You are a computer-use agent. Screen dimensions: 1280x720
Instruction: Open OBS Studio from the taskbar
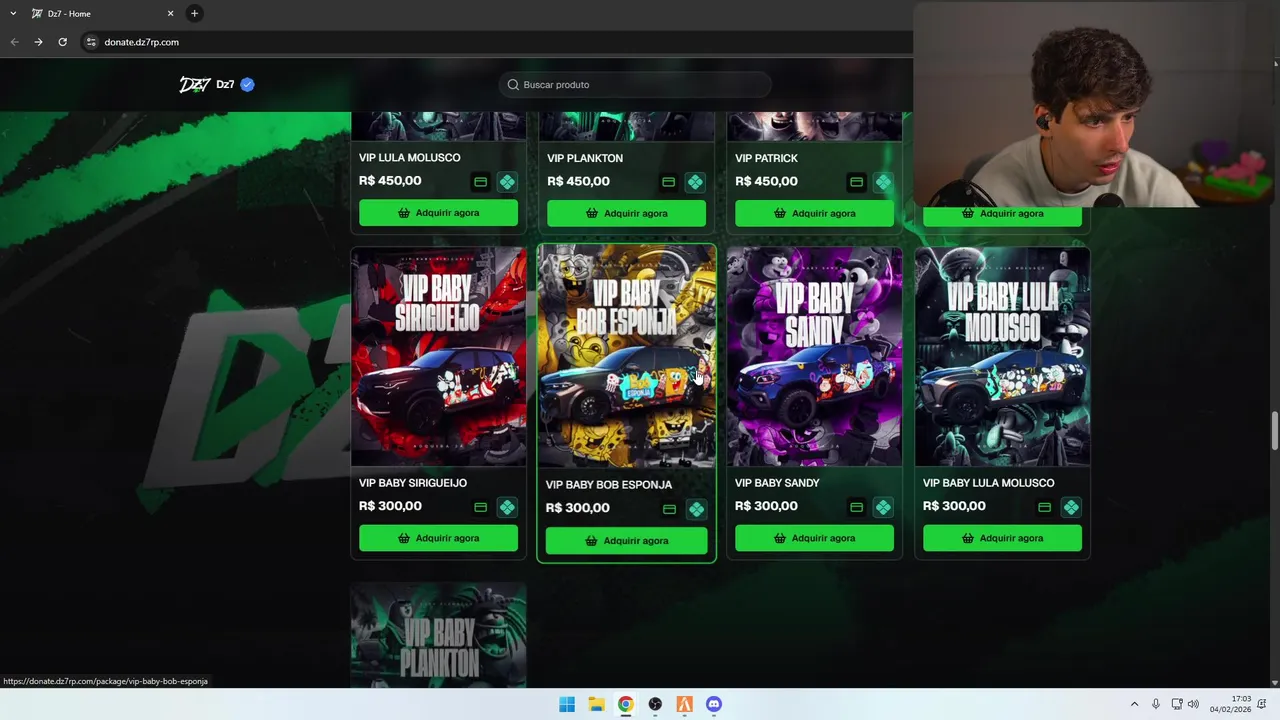coord(655,704)
